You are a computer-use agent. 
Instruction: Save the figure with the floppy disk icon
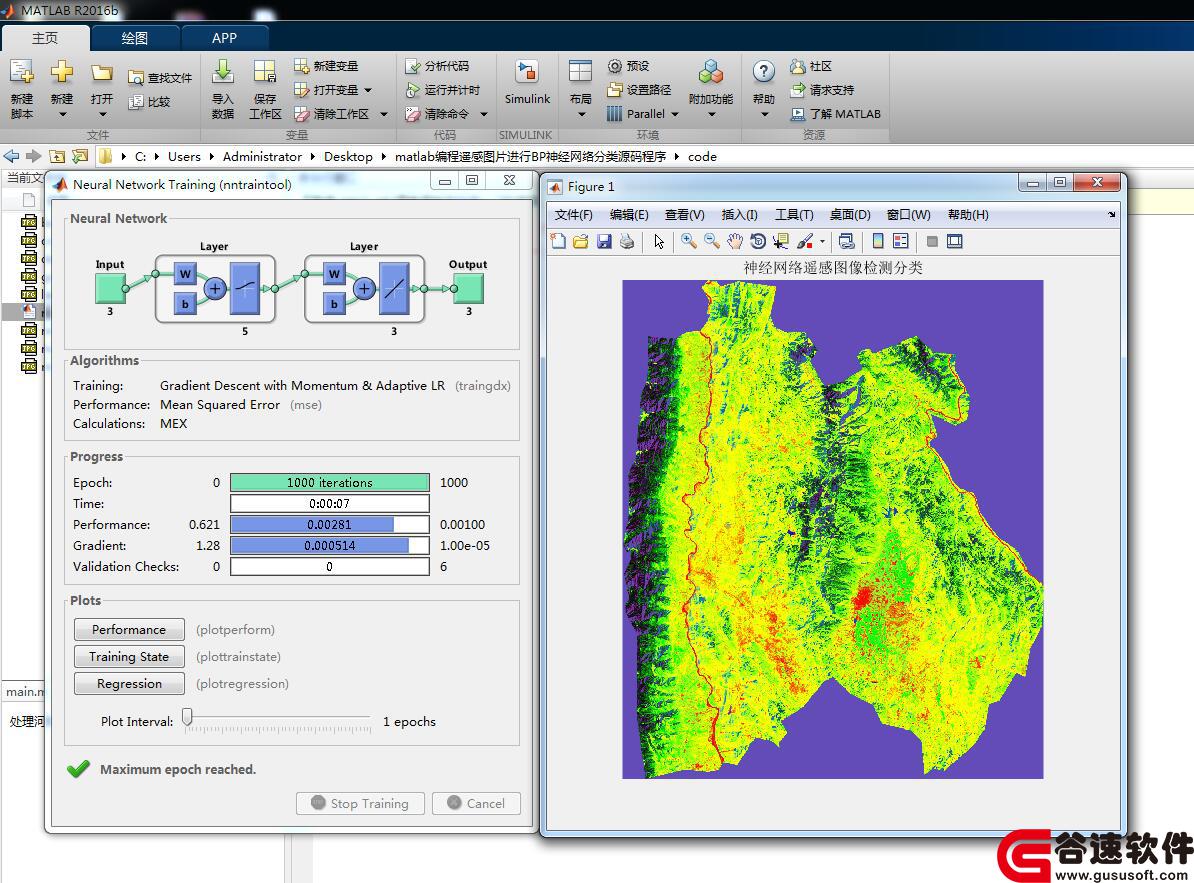[x=605, y=241]
